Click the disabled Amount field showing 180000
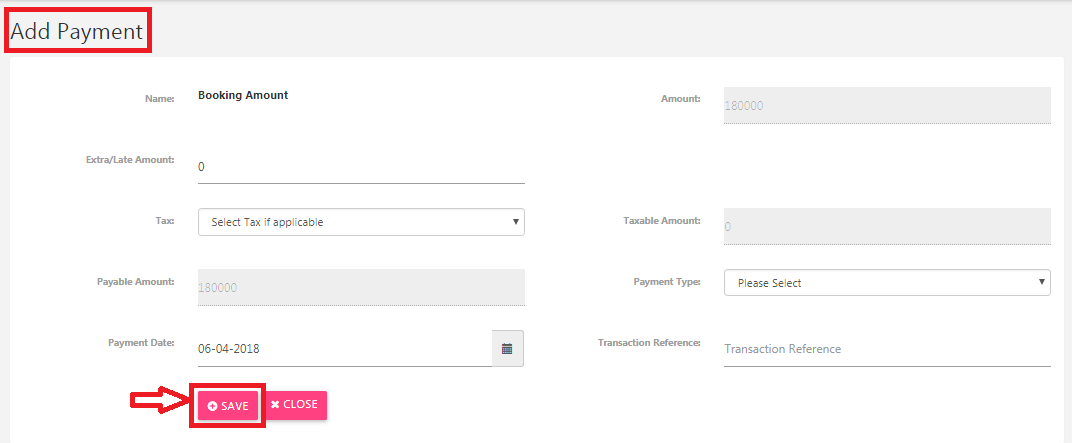The width and height of the screenshot is (1072, 443). [887, 105]
